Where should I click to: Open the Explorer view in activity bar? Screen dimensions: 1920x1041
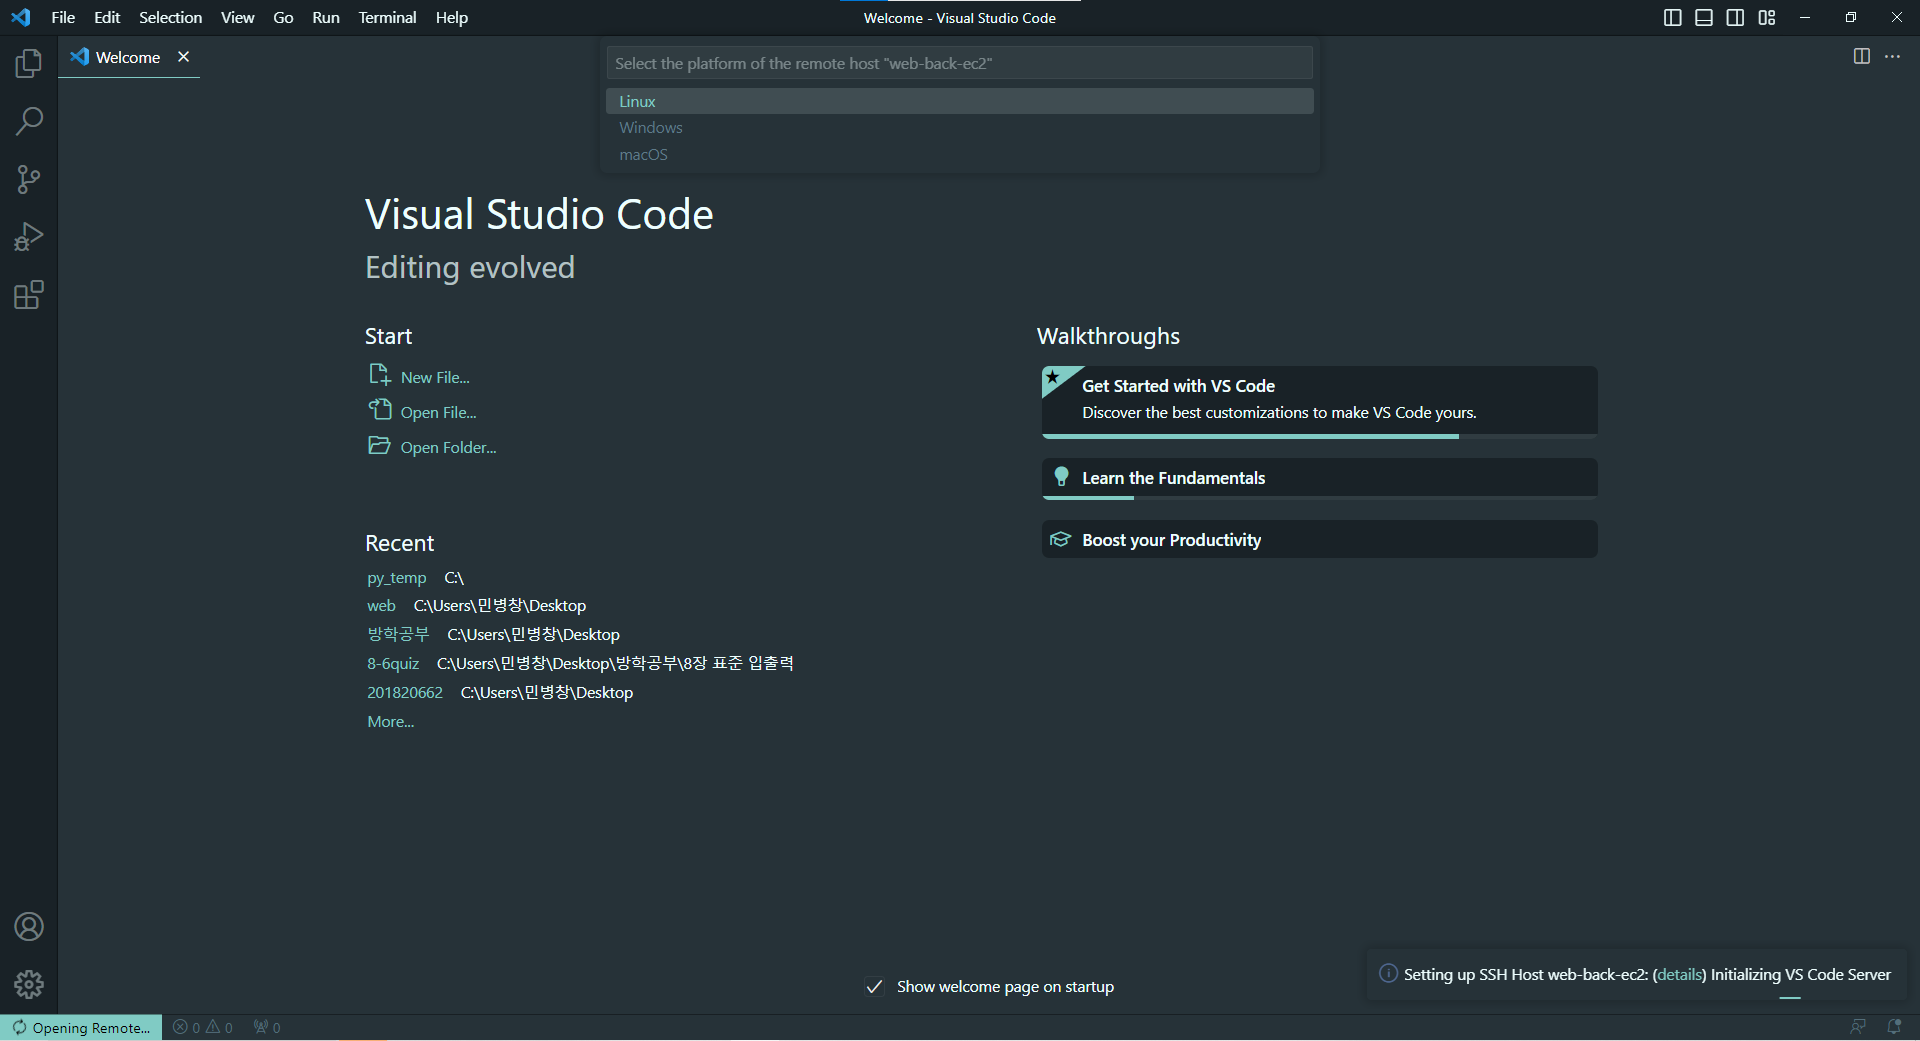[x=29, y=64]
